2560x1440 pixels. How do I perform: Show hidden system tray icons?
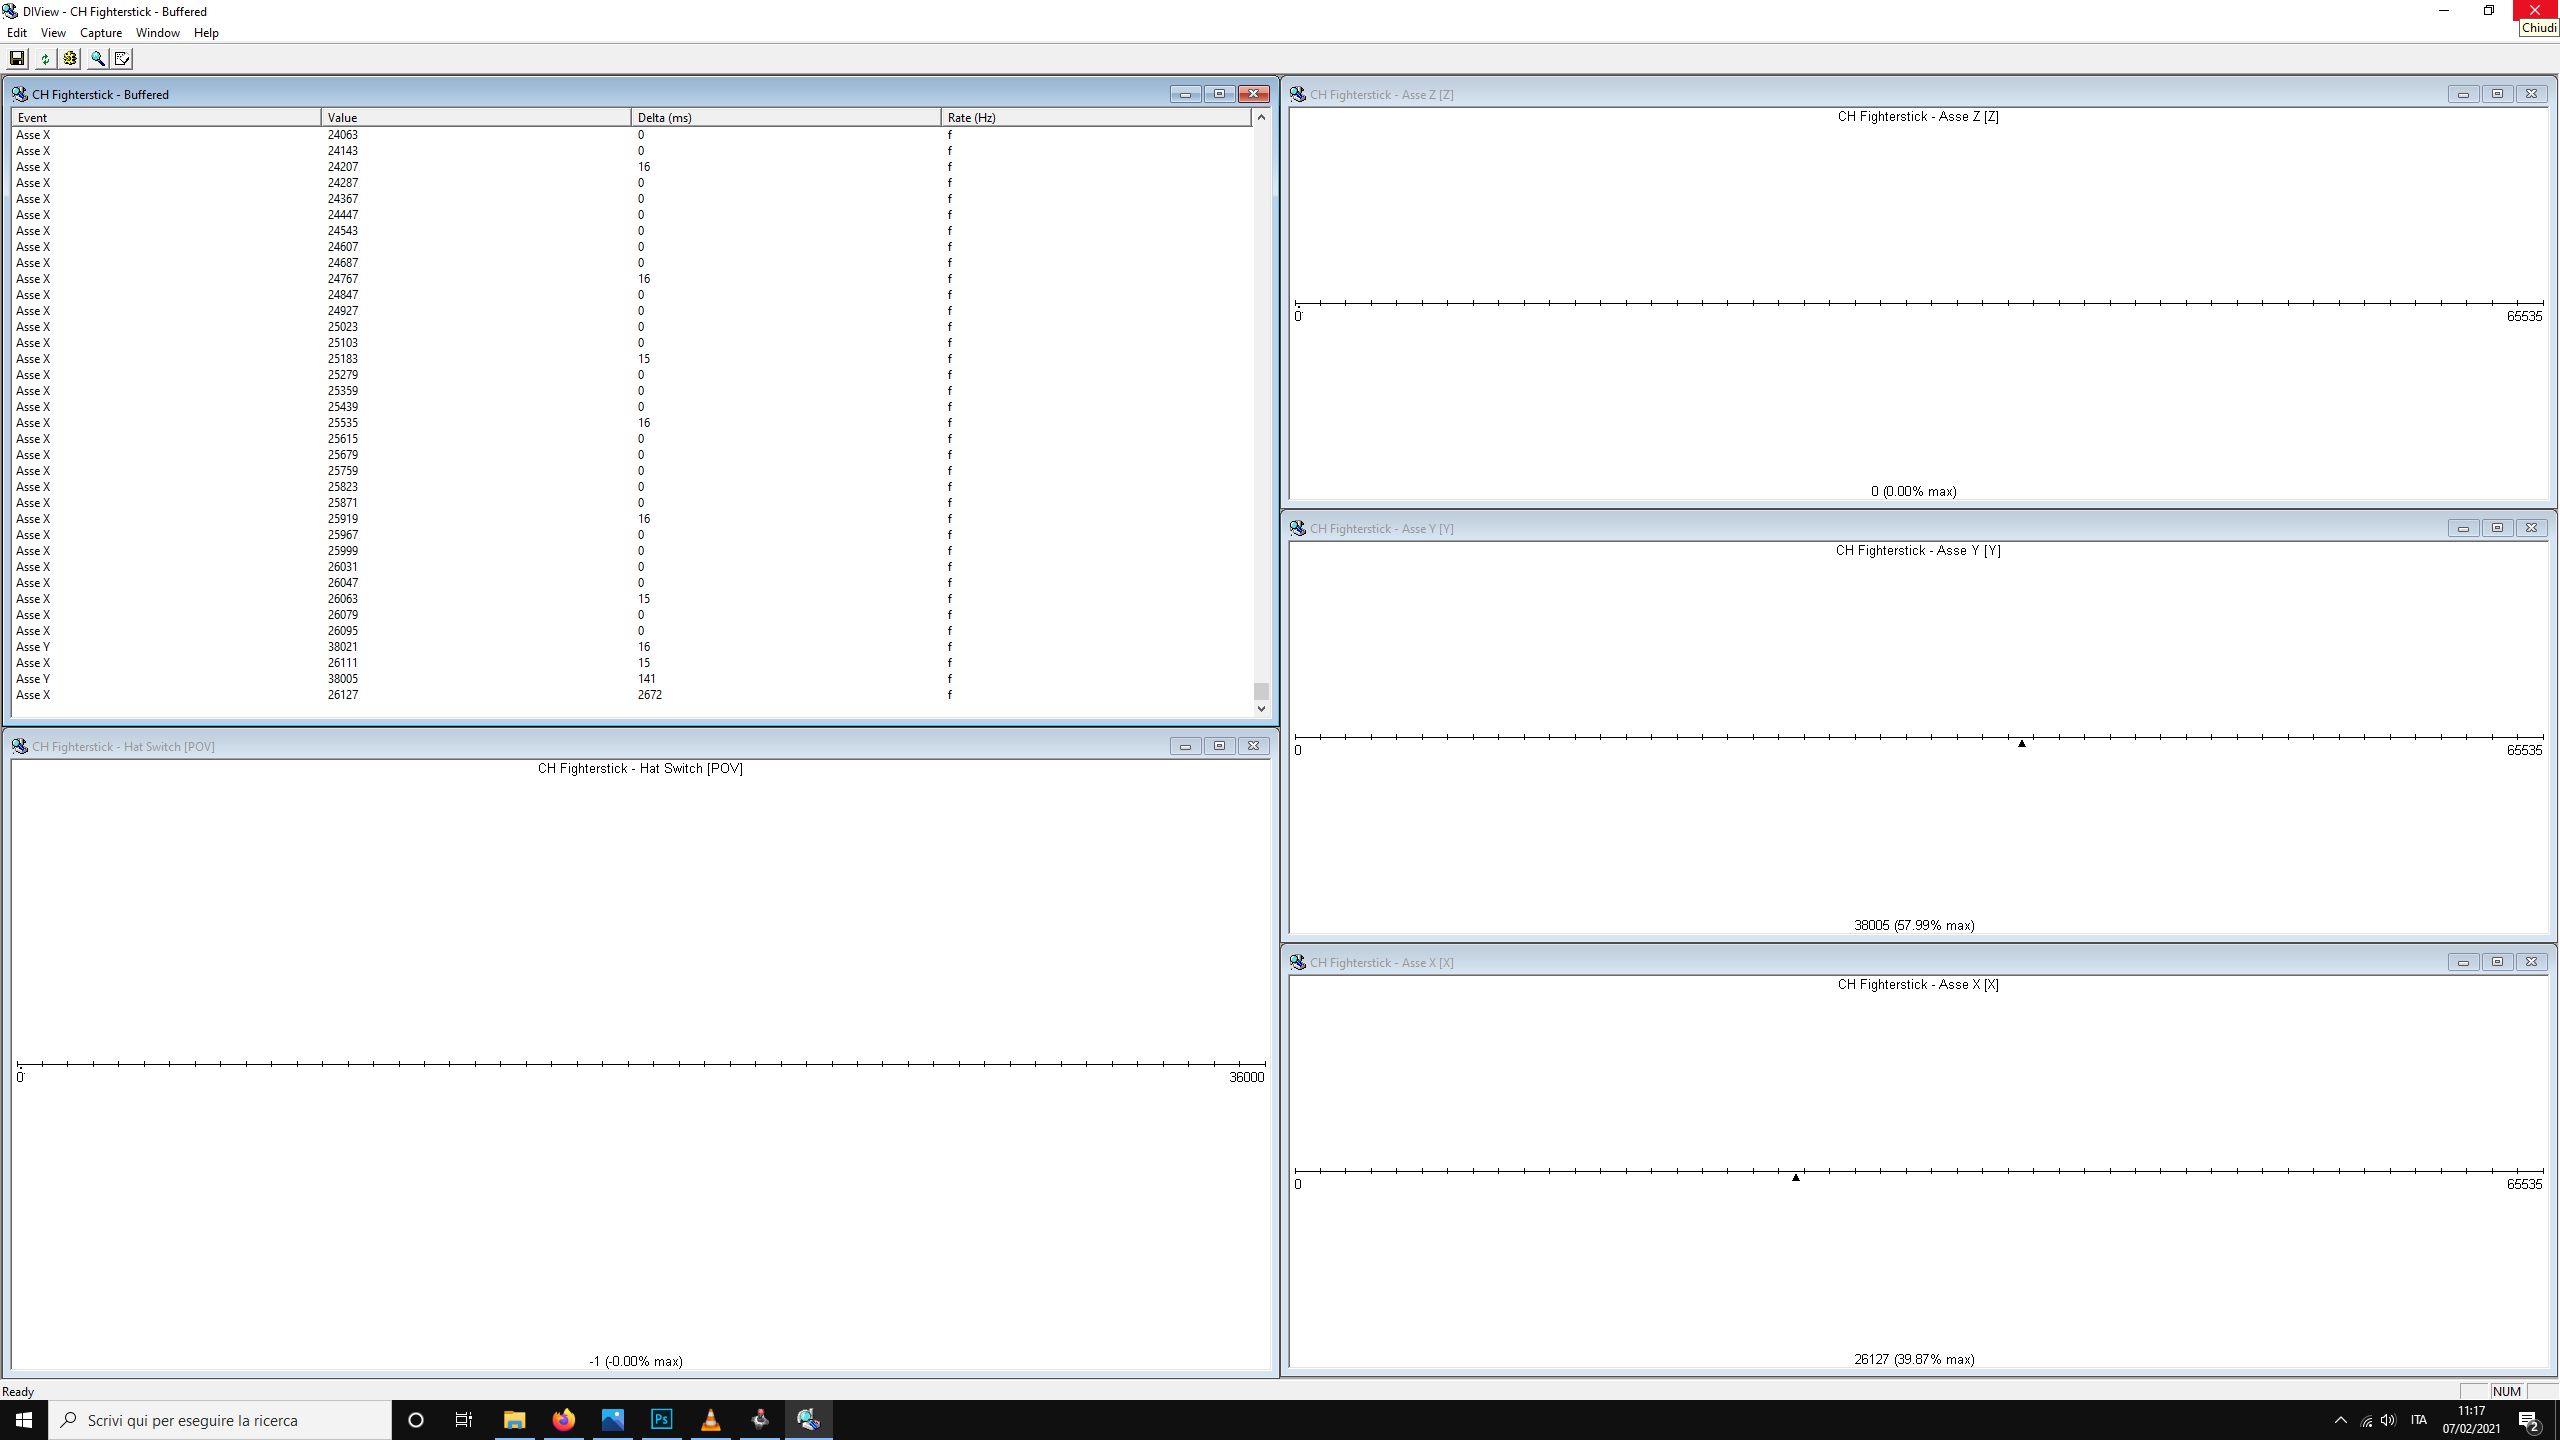coord(2340,1420)
